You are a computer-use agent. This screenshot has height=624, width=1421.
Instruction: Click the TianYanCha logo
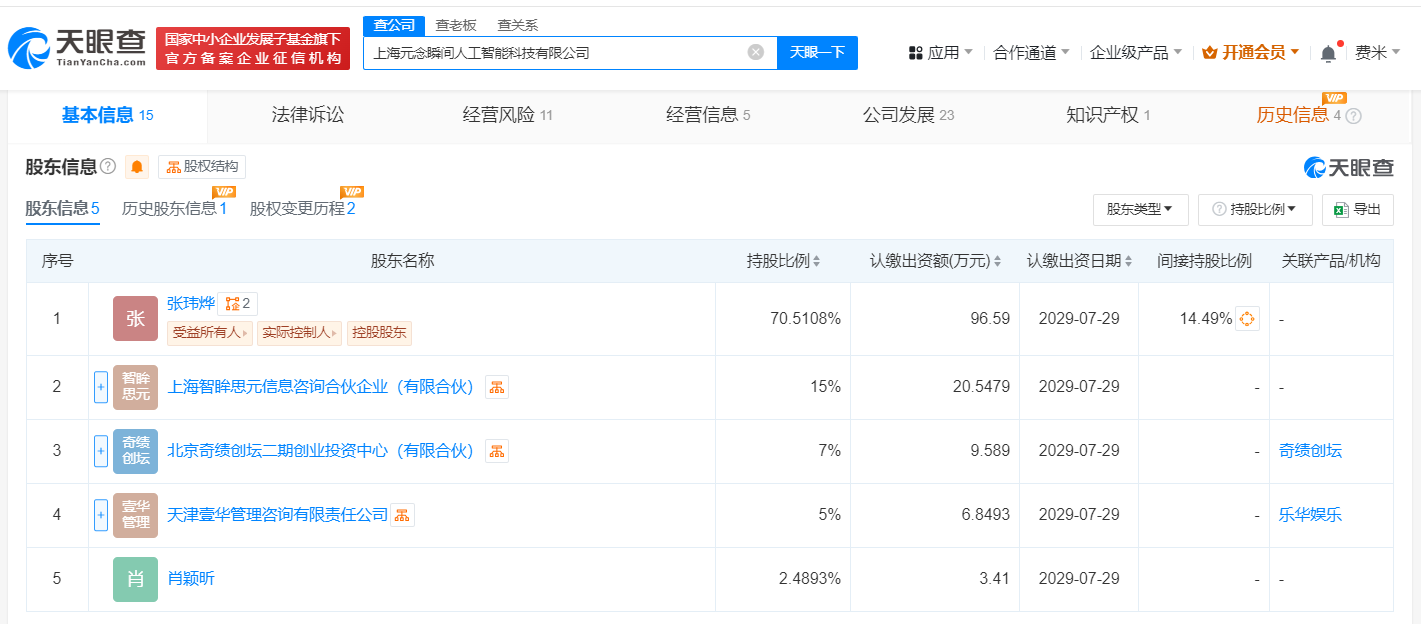[x=77, y=47]
